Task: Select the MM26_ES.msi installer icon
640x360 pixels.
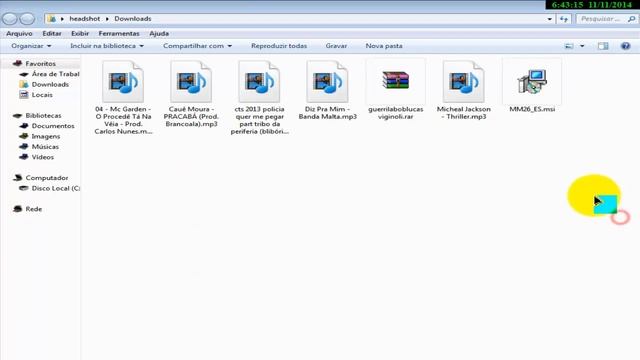Action: (532, 82)
